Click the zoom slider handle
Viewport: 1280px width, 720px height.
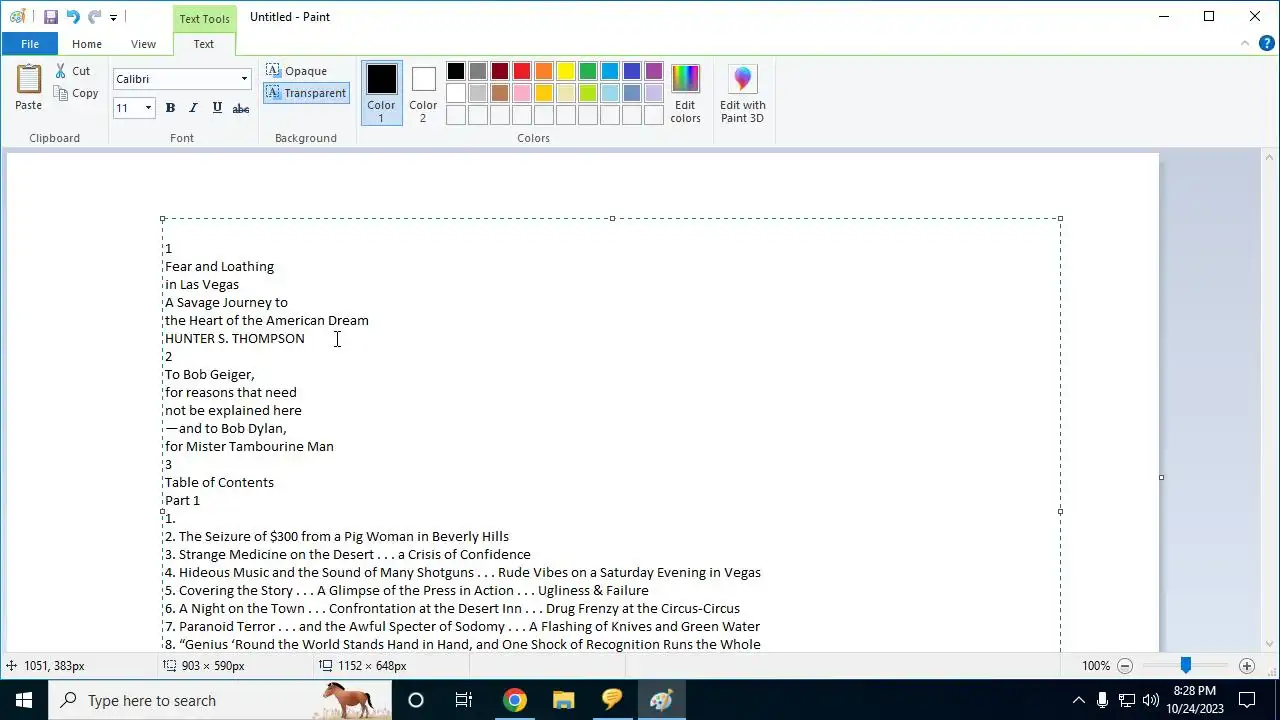click(1186, 665)
